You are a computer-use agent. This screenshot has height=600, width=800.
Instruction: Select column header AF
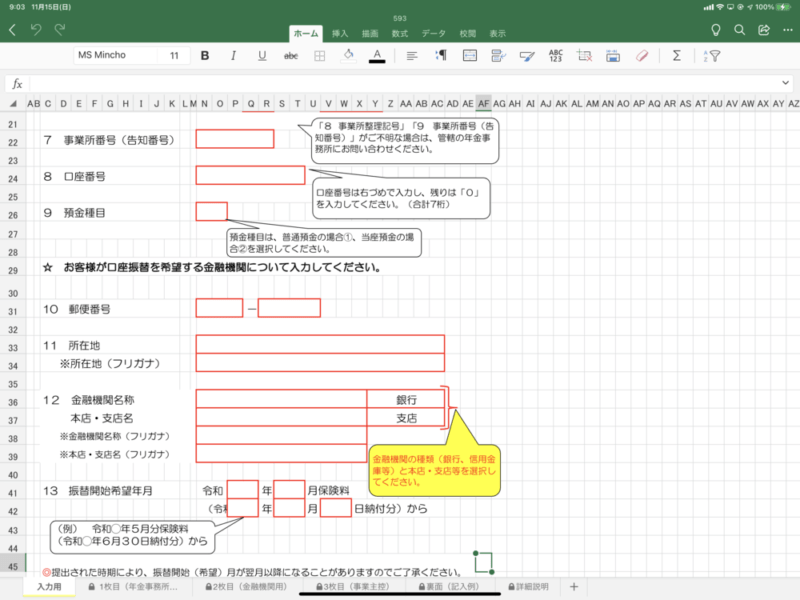[484, 104]
